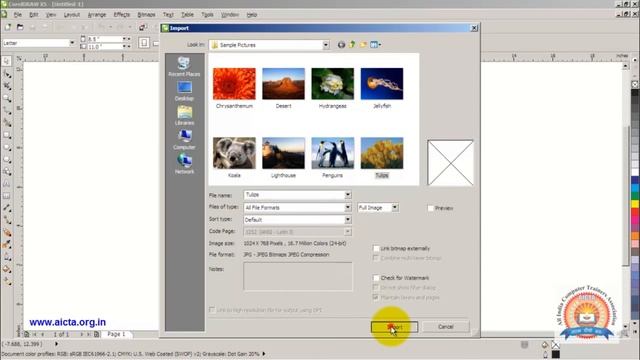This screenshot has width=640, height=360.
Task: Switch to Page 1 tab
Action: pos(116,334)
